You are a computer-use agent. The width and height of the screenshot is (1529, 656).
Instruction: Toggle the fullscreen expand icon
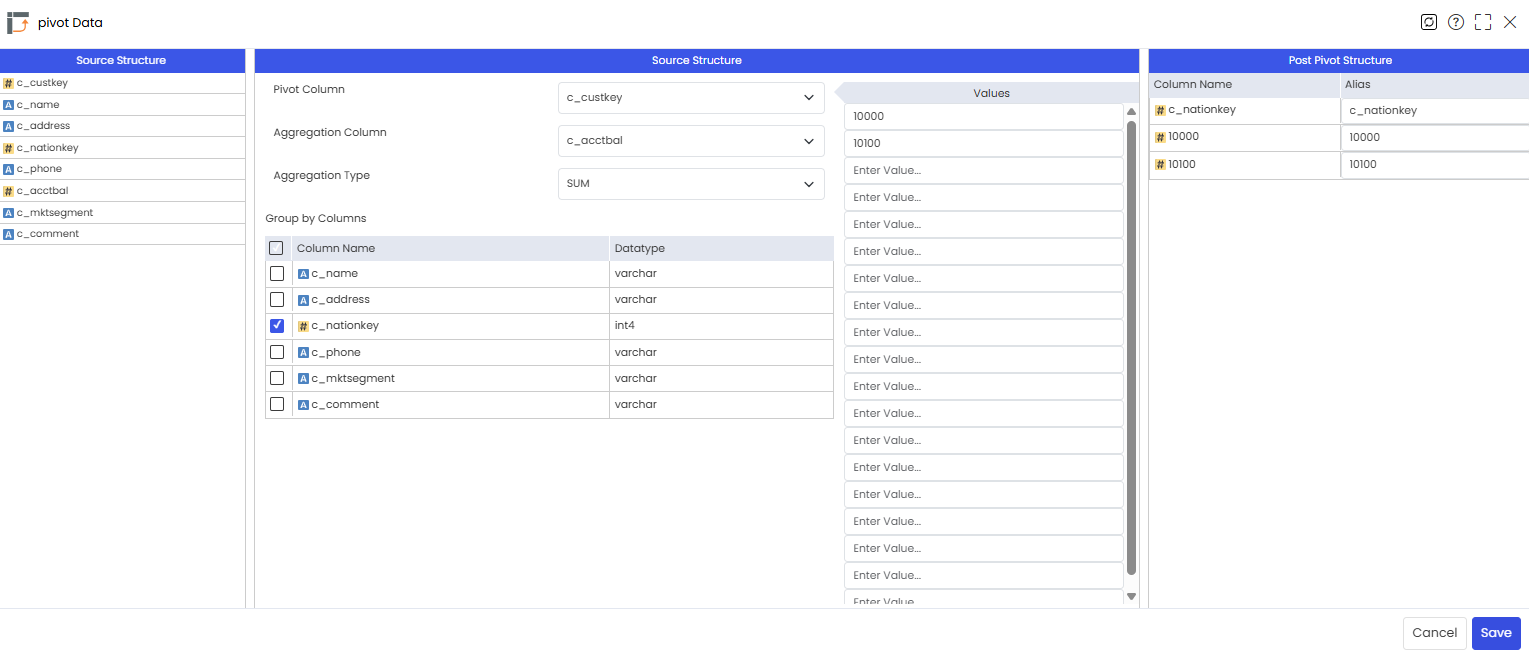point(1483,22)
